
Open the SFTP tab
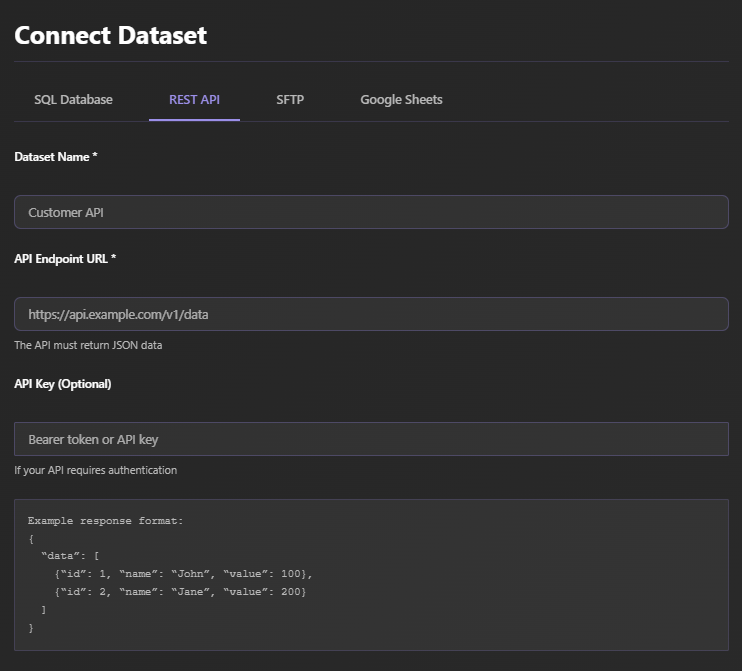[x=290, y=100]
